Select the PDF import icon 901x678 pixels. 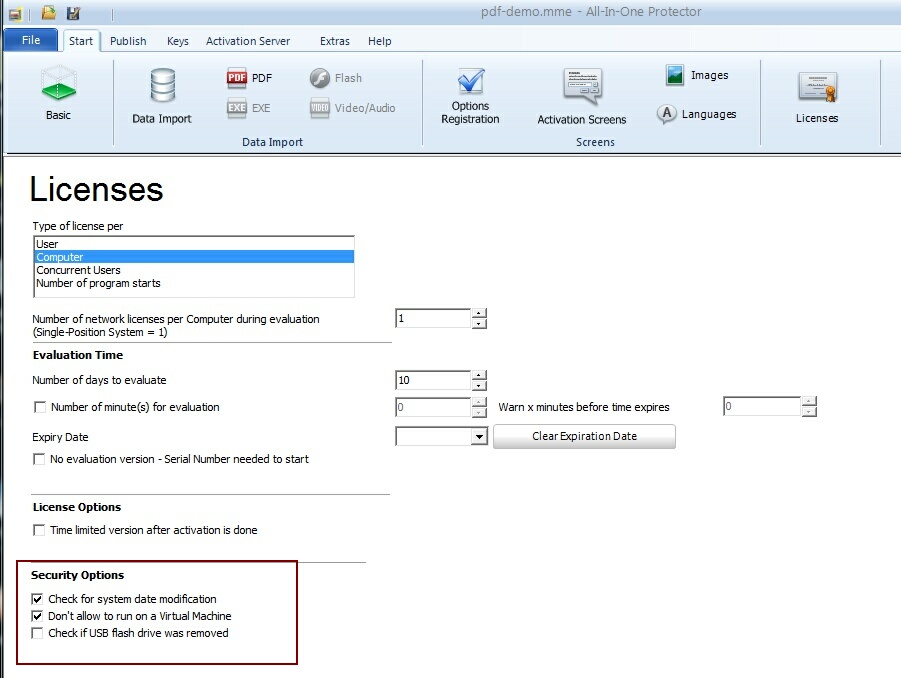[x=237, y=78]
